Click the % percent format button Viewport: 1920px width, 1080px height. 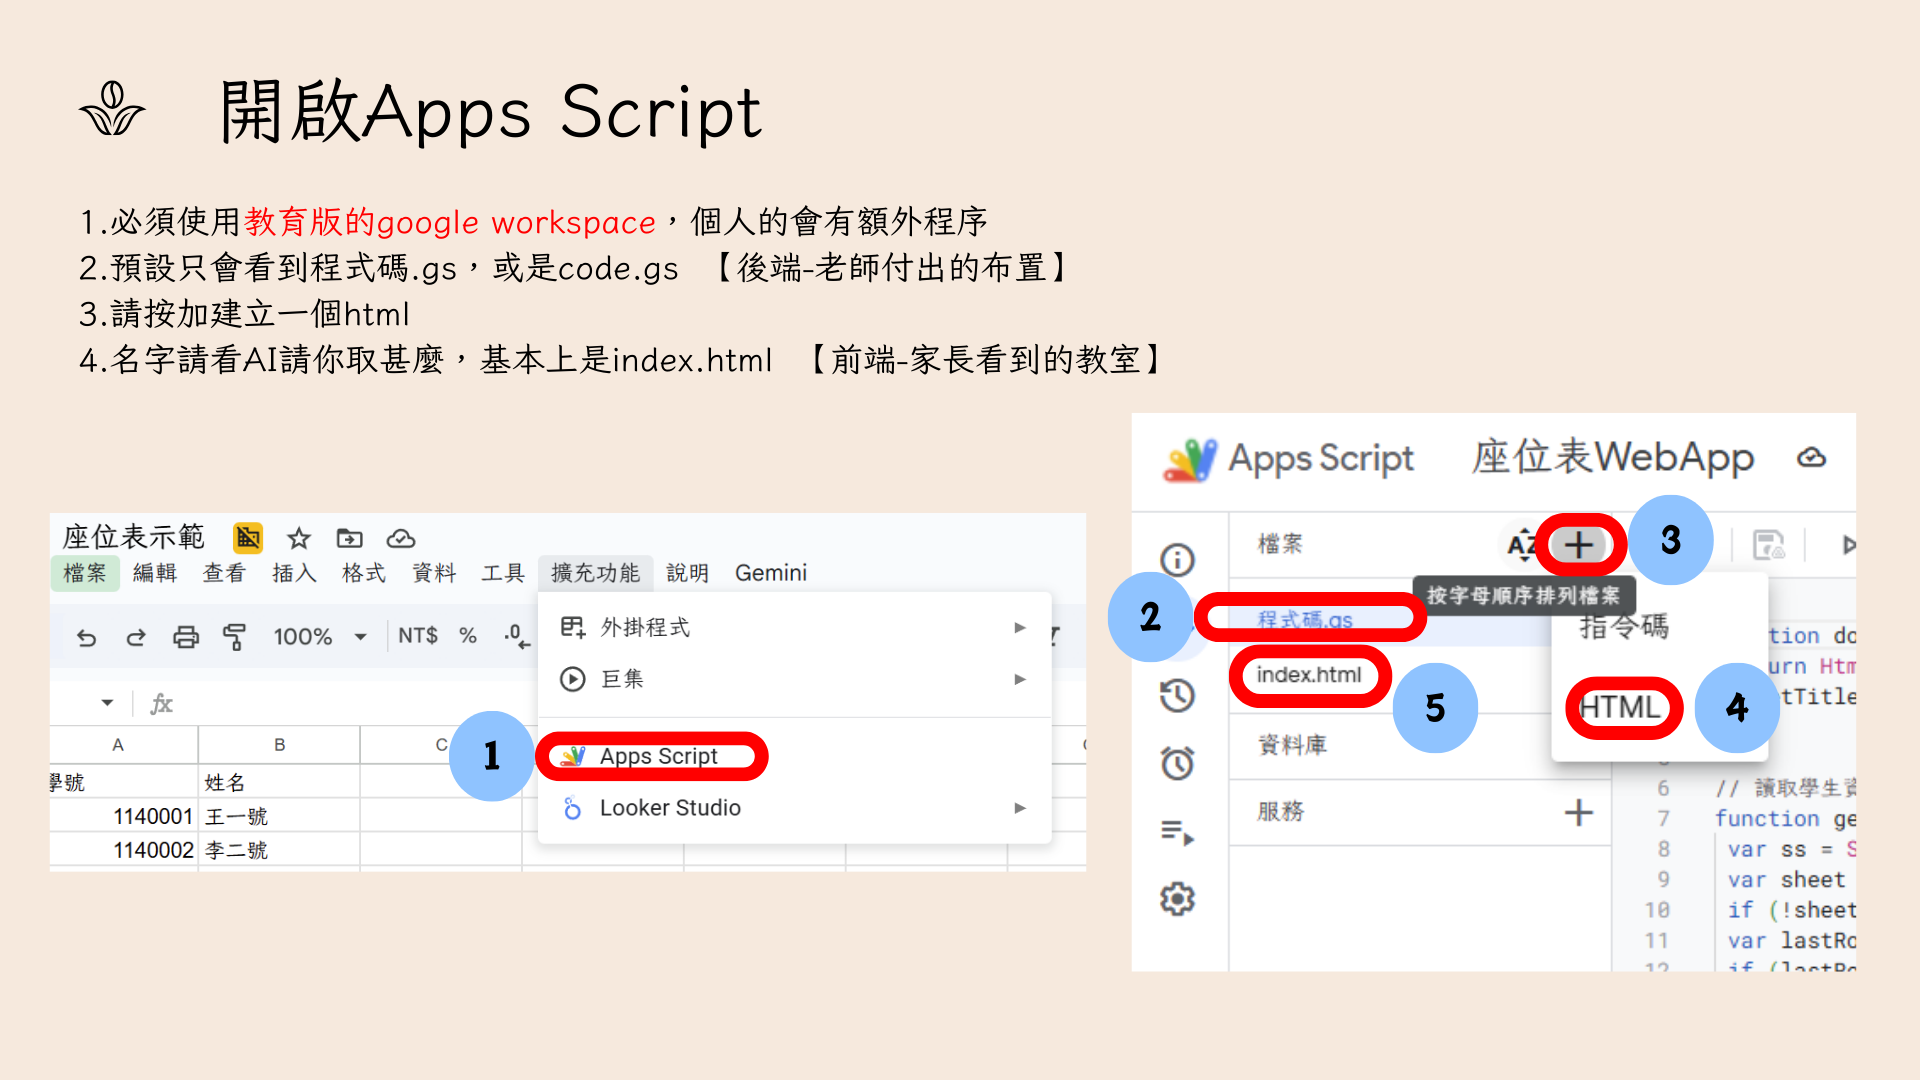(467, 636)
